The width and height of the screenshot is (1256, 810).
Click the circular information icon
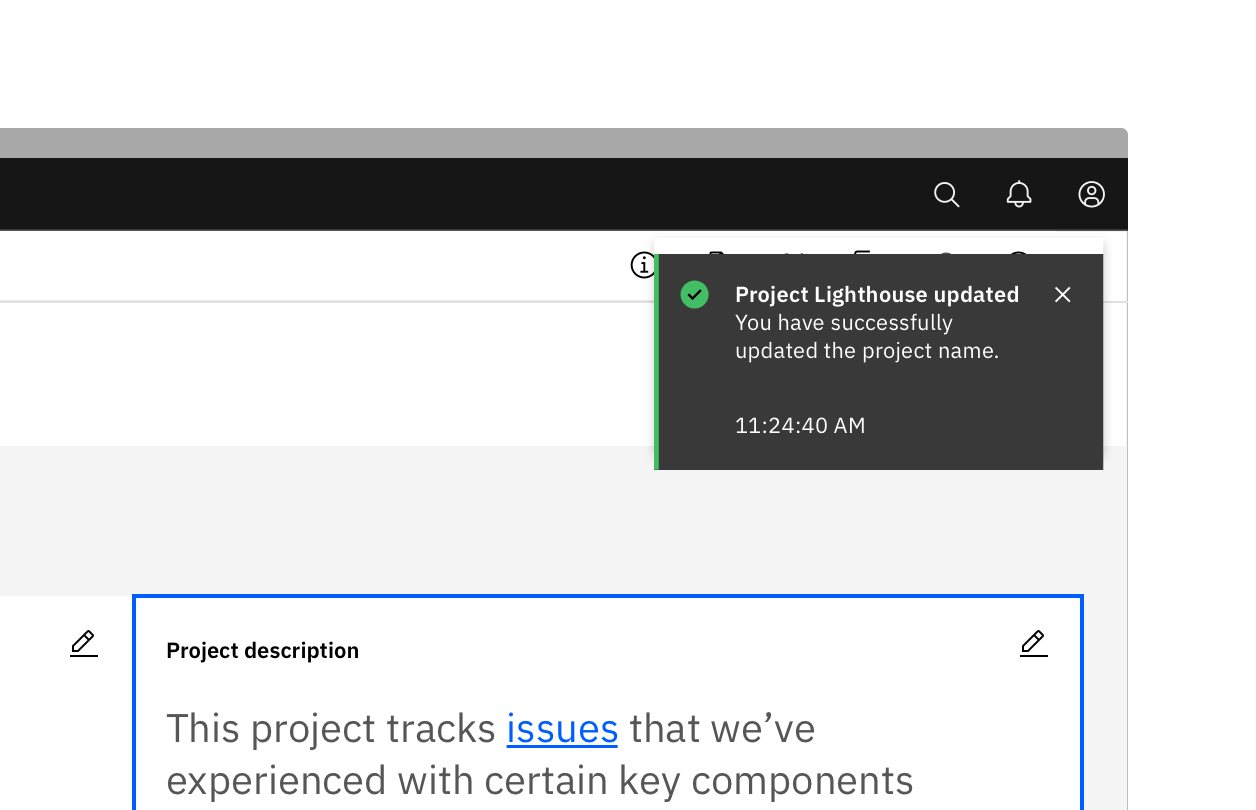click(643, 265)
